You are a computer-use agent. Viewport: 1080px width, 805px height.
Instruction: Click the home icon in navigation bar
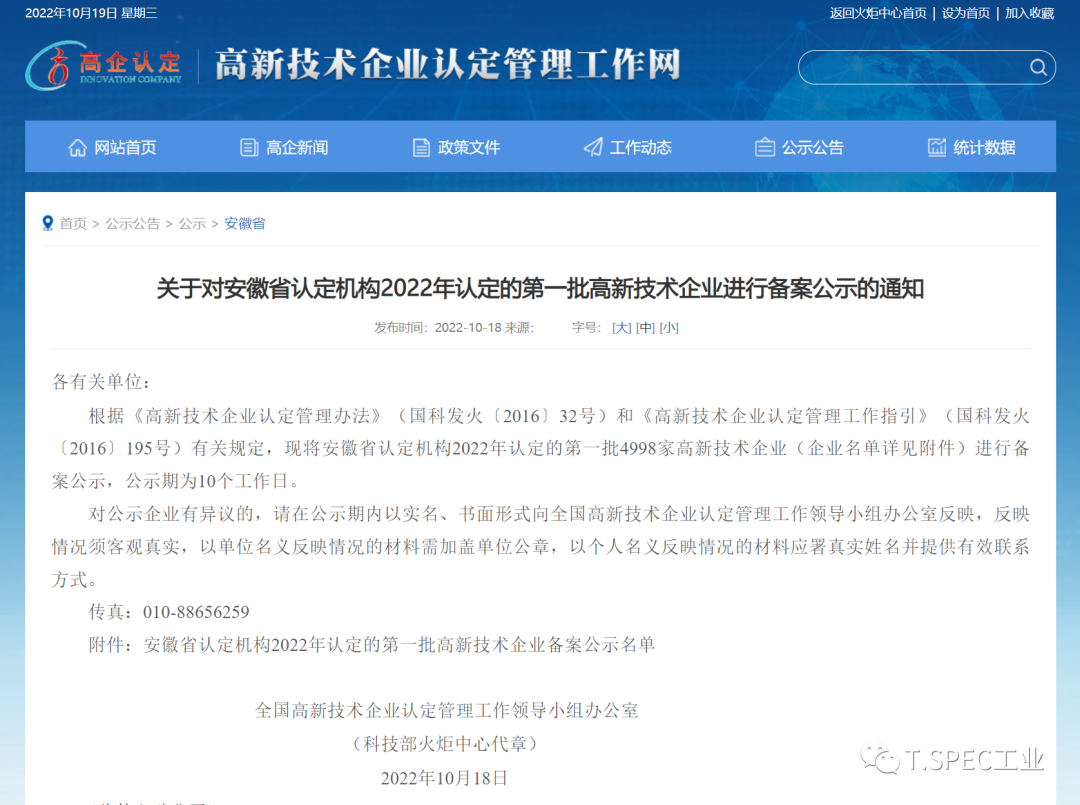[77, 148]
